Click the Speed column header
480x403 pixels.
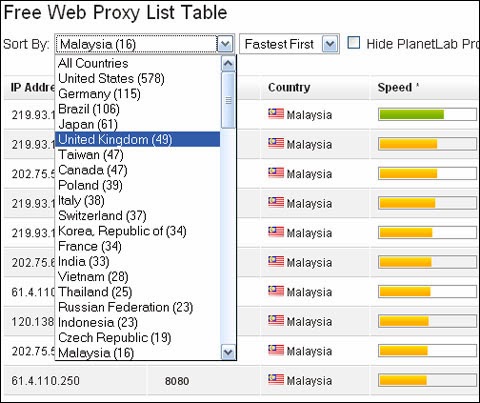tap(395, 88)
